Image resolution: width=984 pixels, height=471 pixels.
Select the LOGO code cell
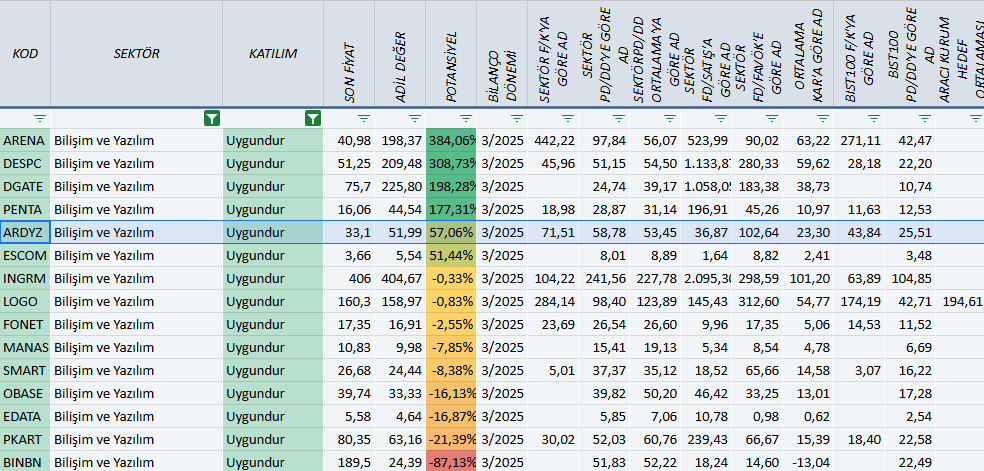pyautogui.click(x=25, y=302)
